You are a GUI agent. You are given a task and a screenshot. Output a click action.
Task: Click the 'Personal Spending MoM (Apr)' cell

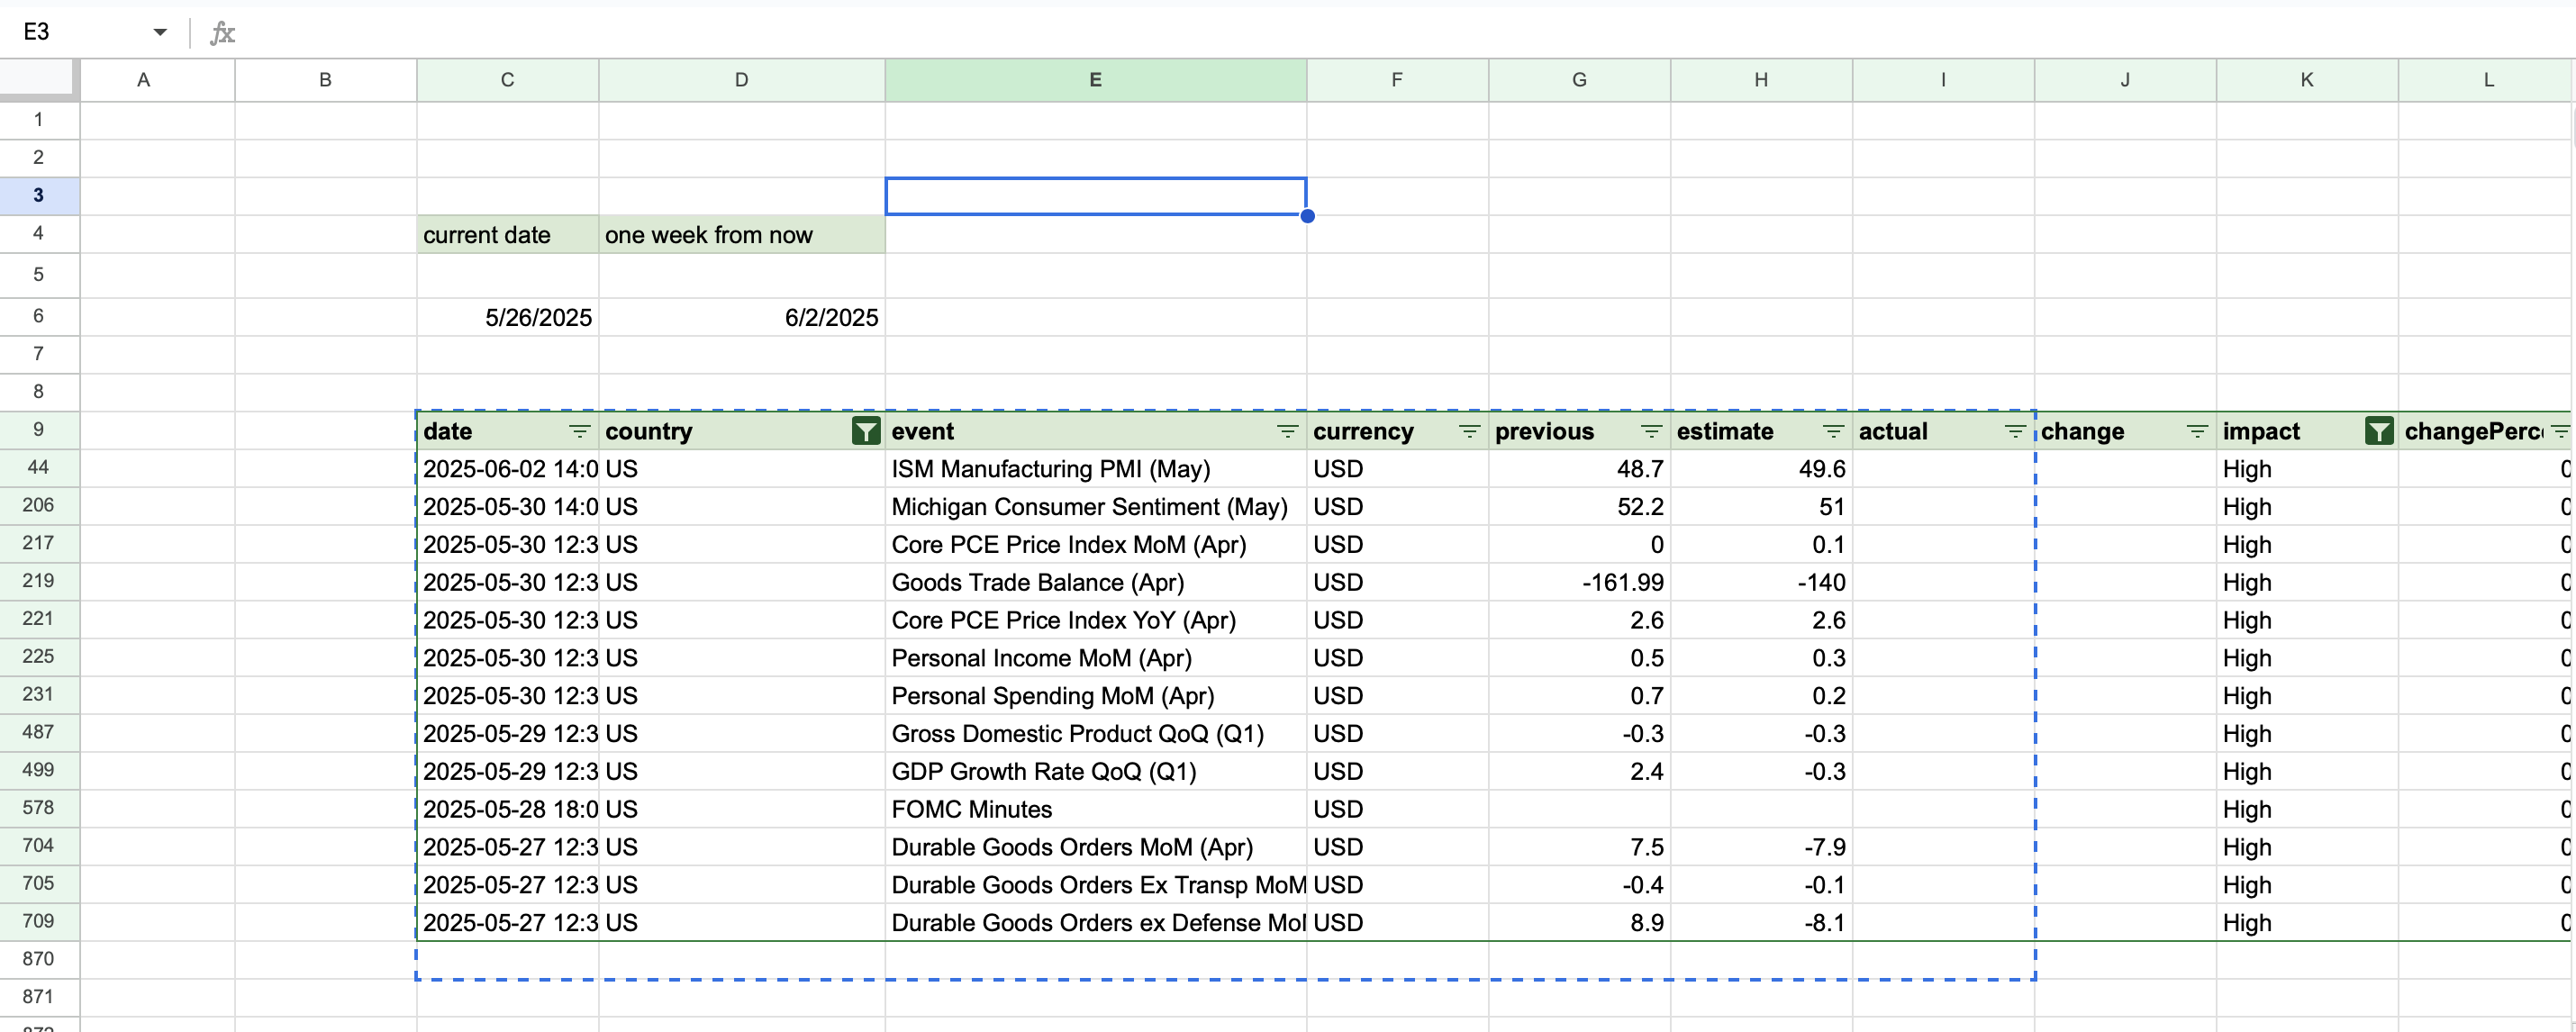[1096, 696]
